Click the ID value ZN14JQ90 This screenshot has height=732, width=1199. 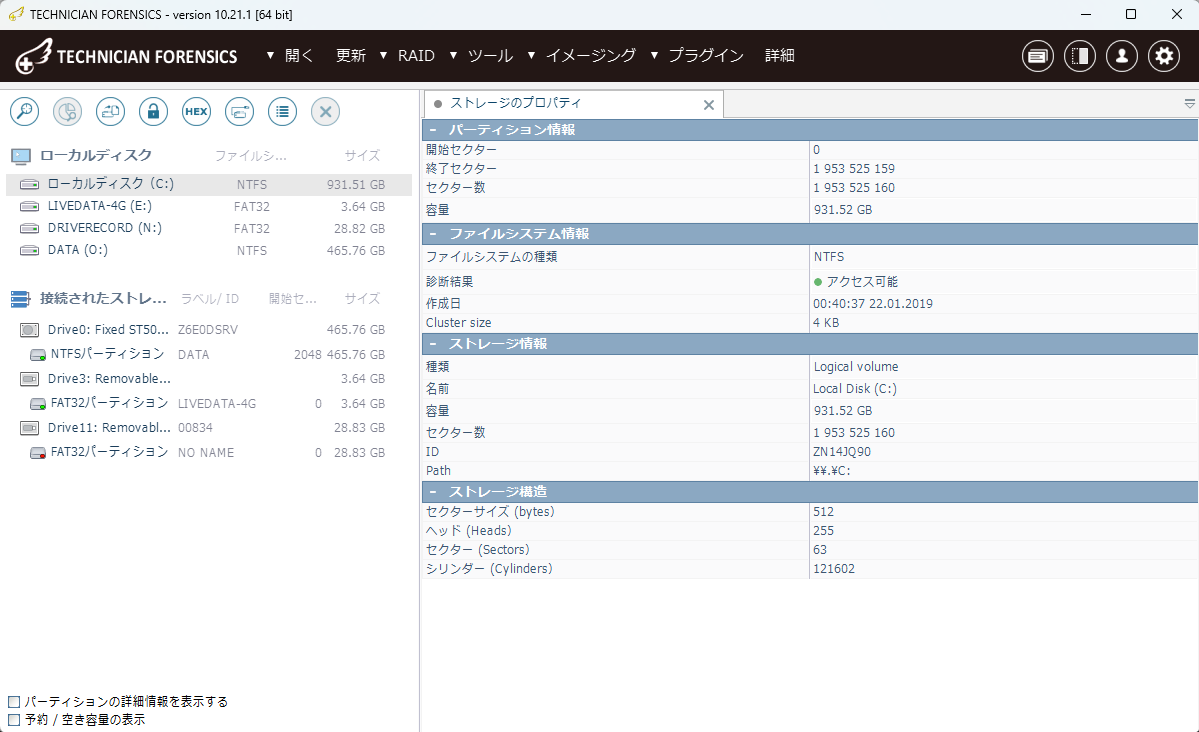(x=842, y=452)
